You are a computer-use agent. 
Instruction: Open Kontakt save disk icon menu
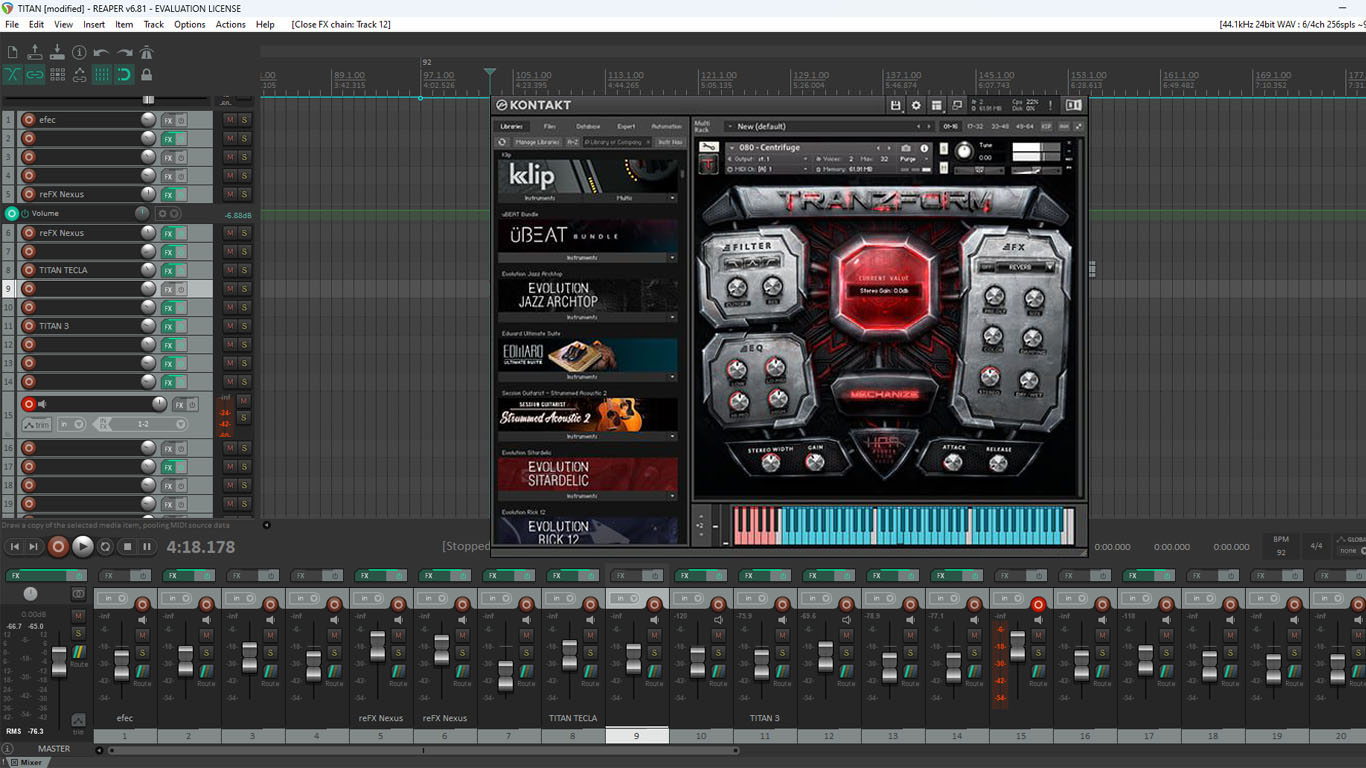895,105
